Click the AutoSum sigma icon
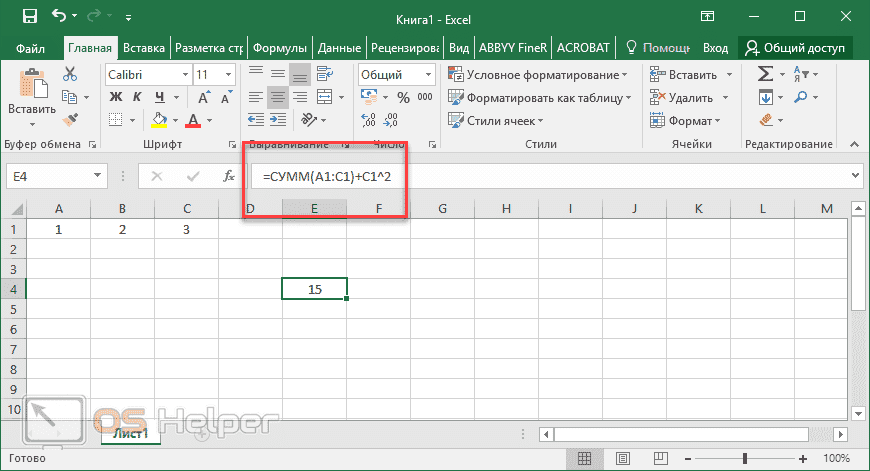This screenshot has width=870, height=471. 765,74
